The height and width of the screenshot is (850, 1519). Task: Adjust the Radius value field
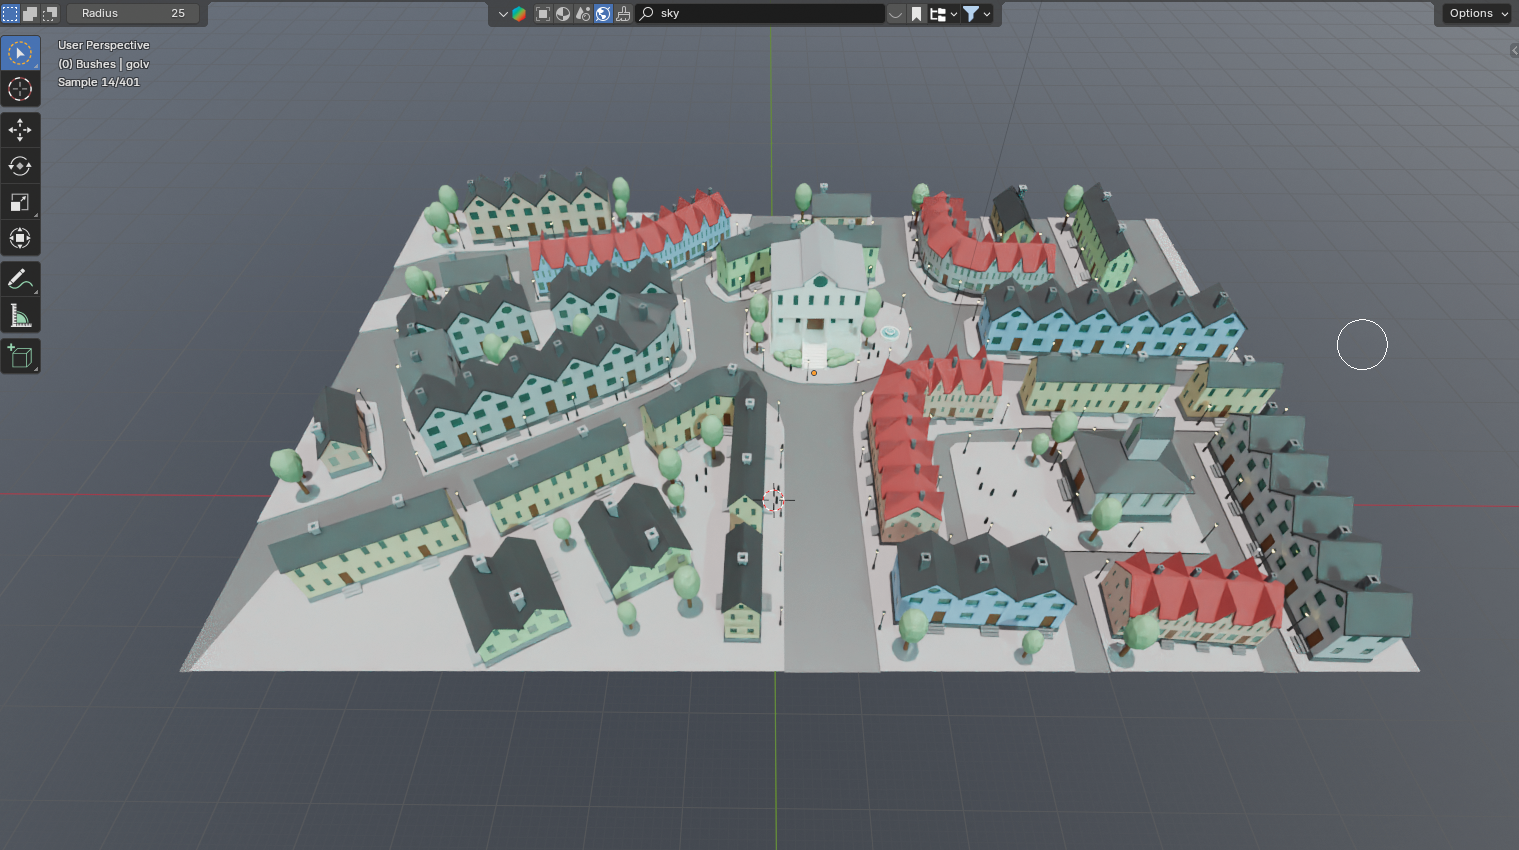(x=133, y=13)
